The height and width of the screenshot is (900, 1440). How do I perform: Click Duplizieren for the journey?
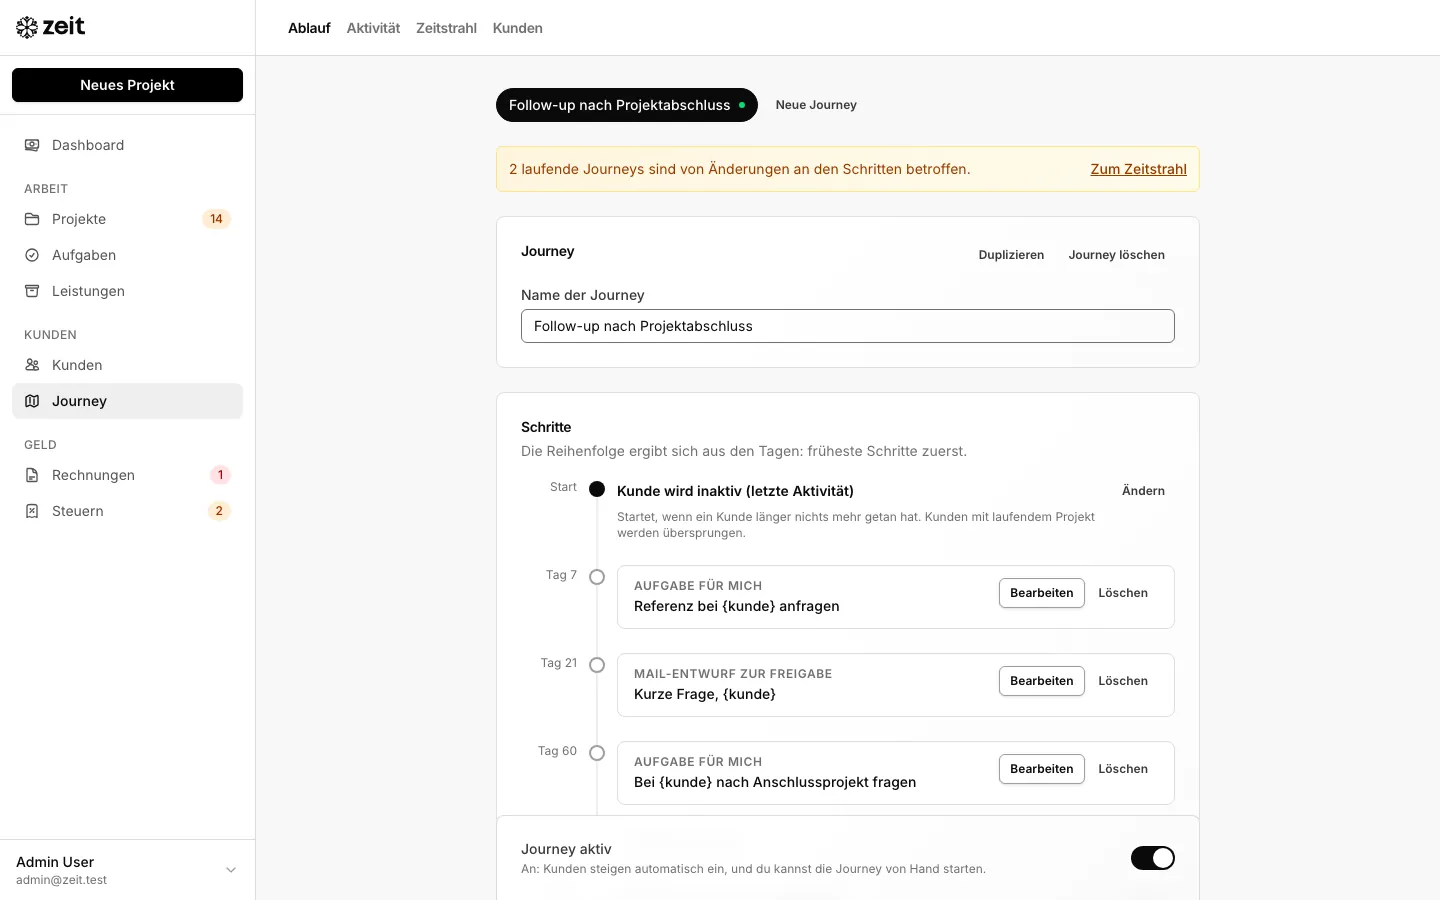coord(1011,255)
